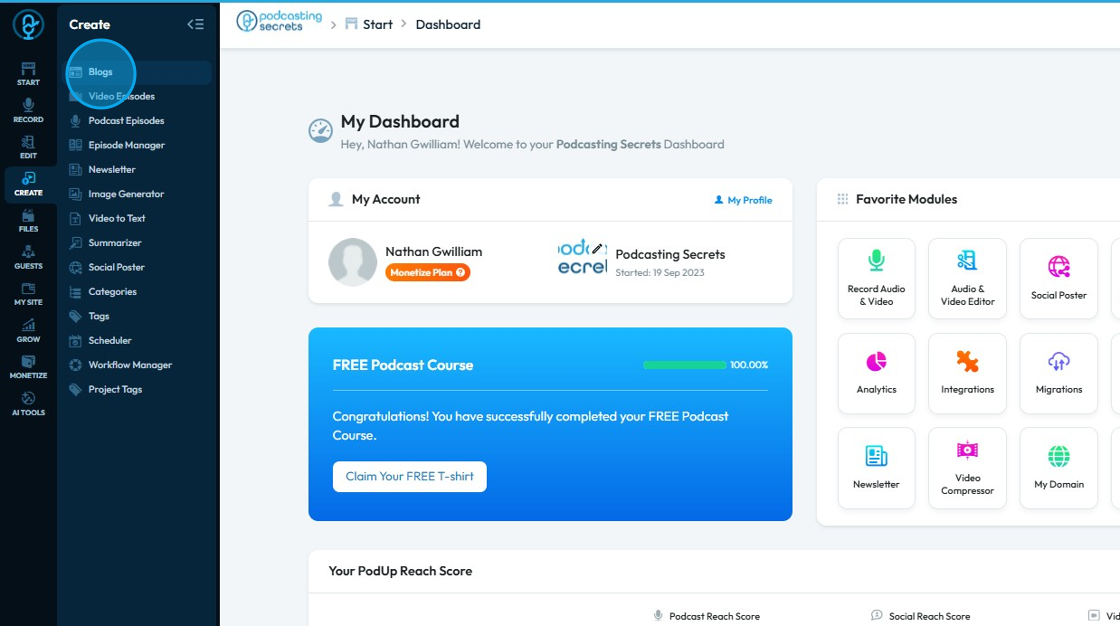Open the Integrations module
1120x626 pixels.
[967, 373]
